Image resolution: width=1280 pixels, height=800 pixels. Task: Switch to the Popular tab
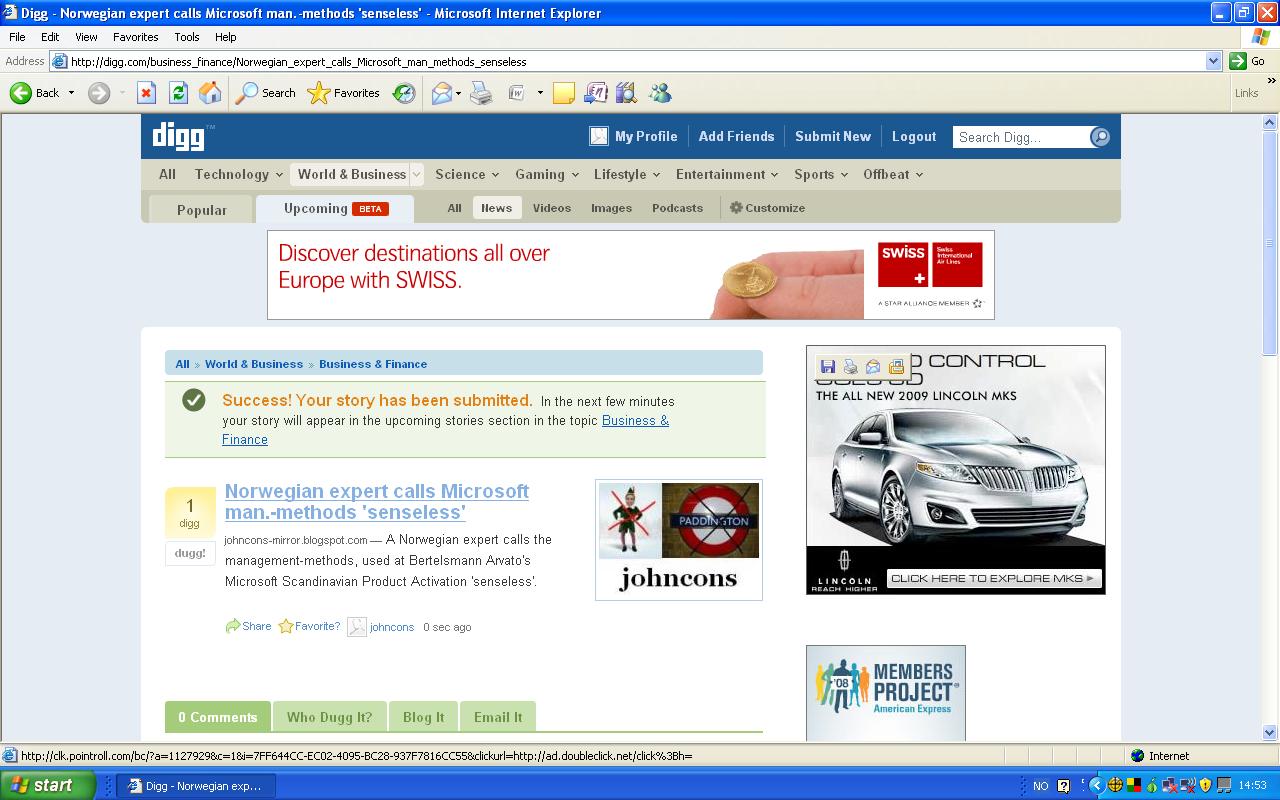pyautogui.click(x=202, y=209)
